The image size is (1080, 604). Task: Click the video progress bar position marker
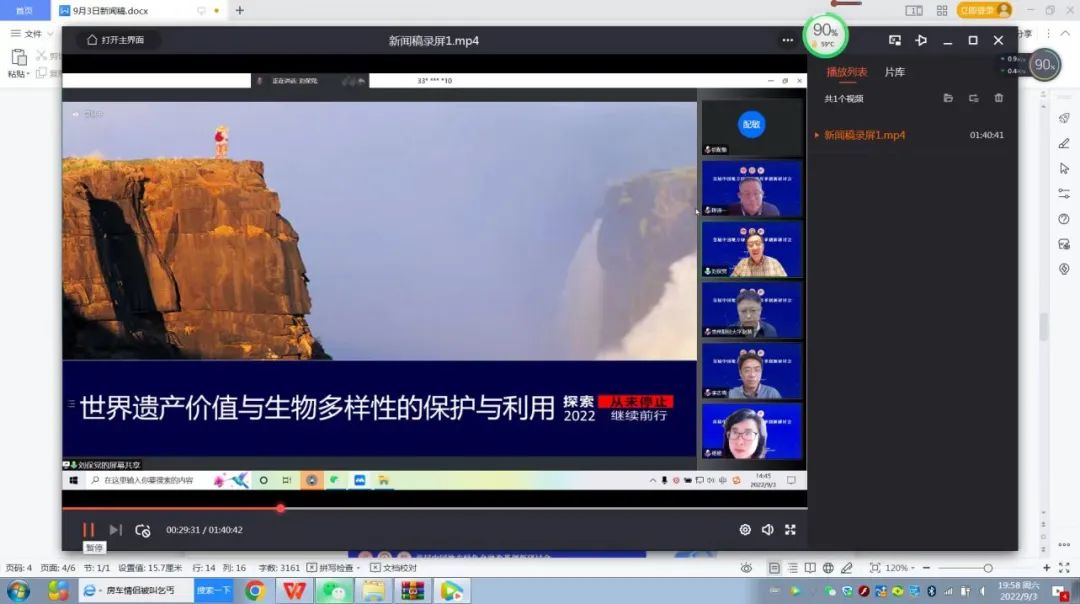click(x=280, y=508)
